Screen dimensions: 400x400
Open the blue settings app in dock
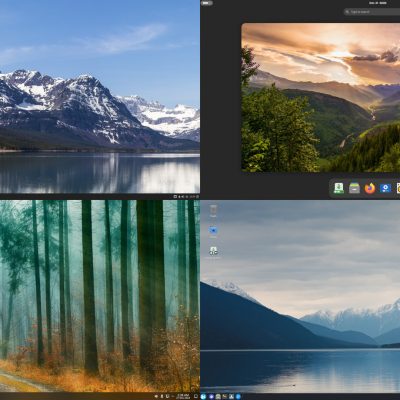click(x=385, y=188)
